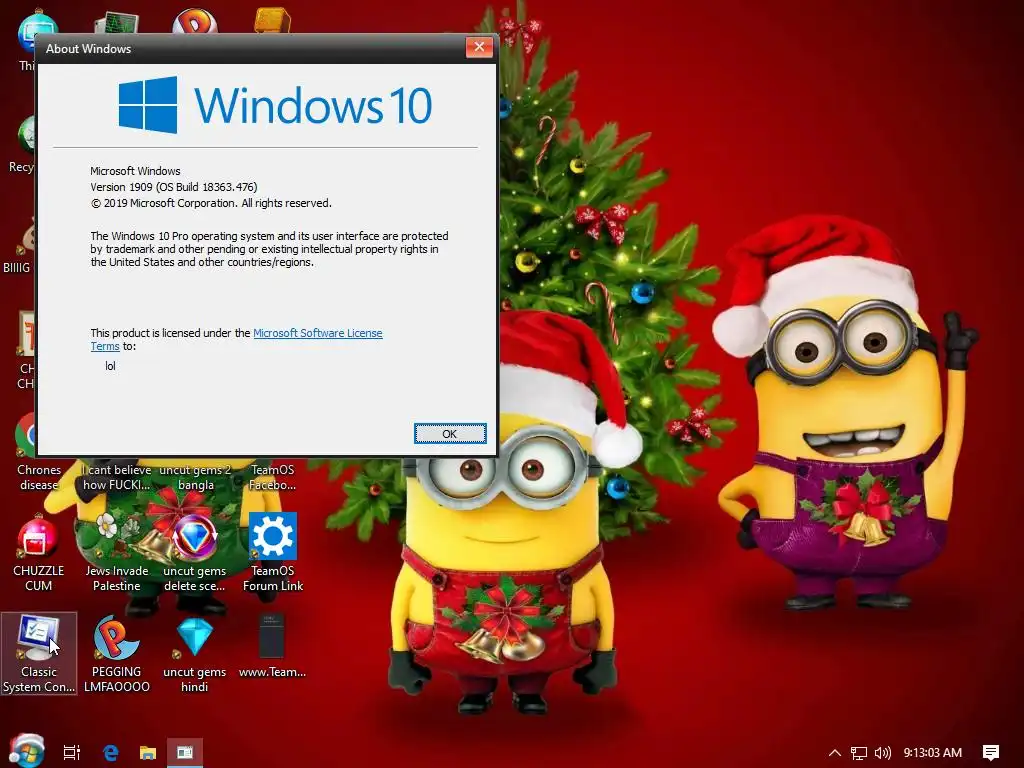
Task: Open the volume tray icon
Action: [882, 753]
